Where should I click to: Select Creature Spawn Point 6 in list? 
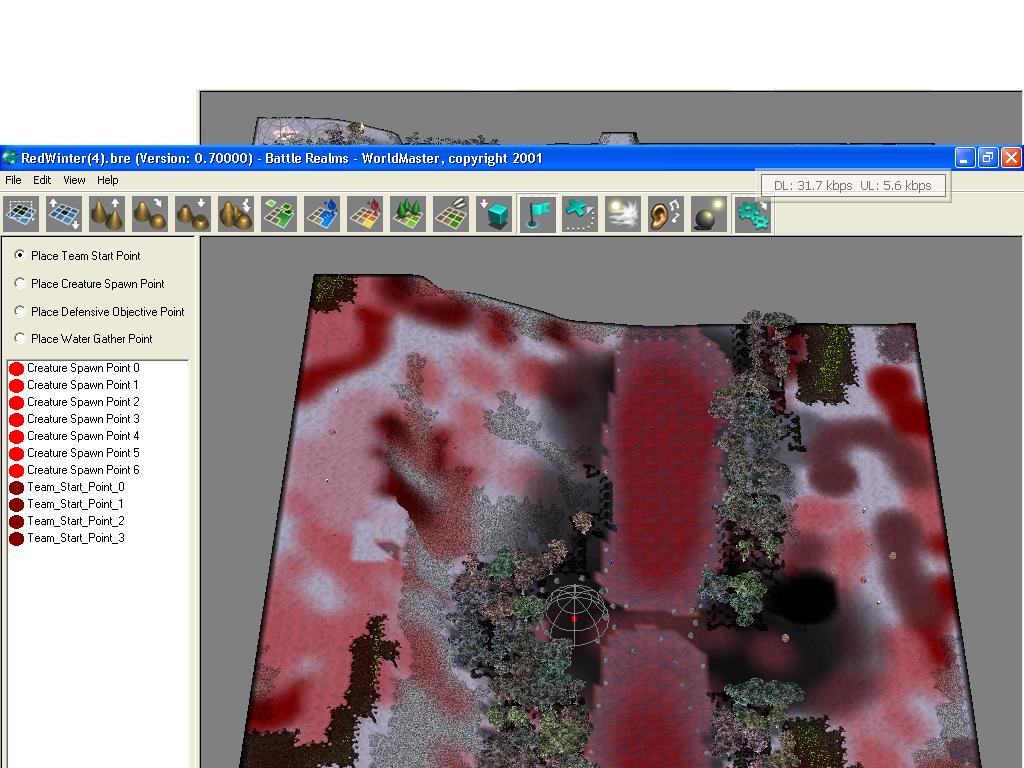coord(74,470)
